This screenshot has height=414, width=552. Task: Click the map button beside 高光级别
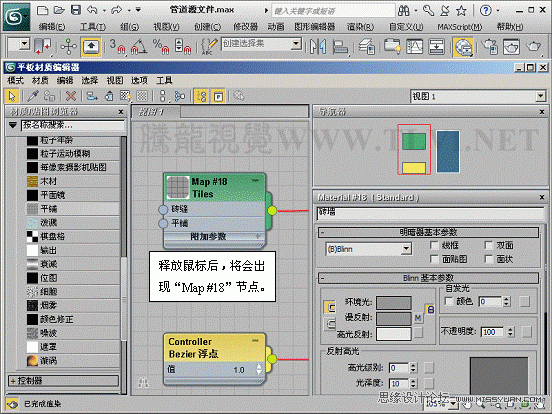click(429, 368)
